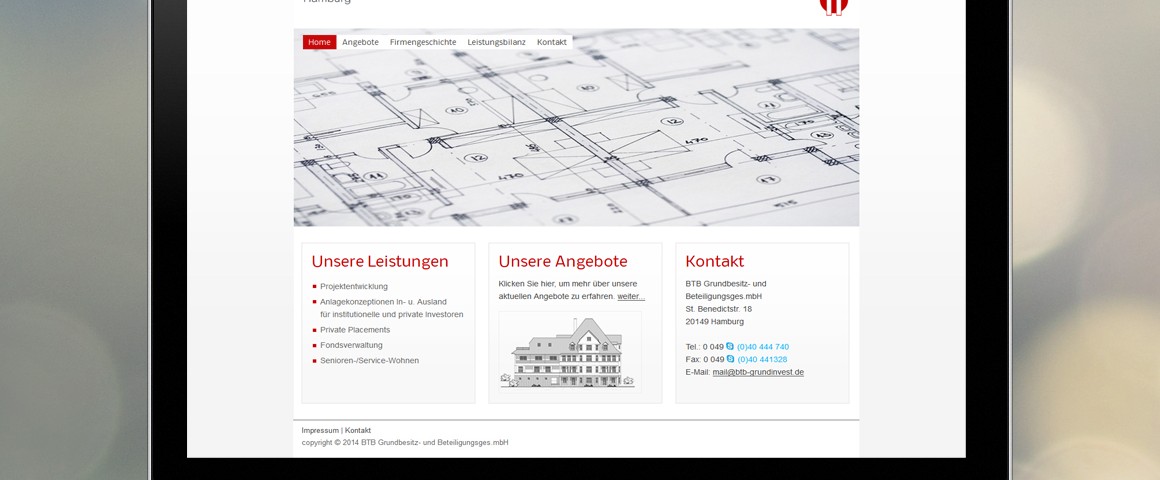Call the phone number (0)40 444 740
This screenshot has height=480, width=1160.
pyautogui.click(x=763, y=347)
